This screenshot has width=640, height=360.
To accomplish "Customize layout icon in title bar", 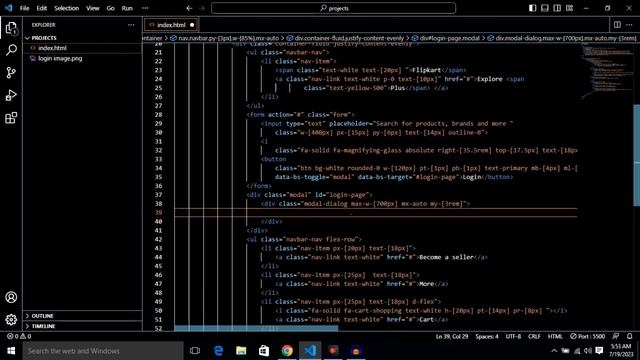I will tap(569, 8).
